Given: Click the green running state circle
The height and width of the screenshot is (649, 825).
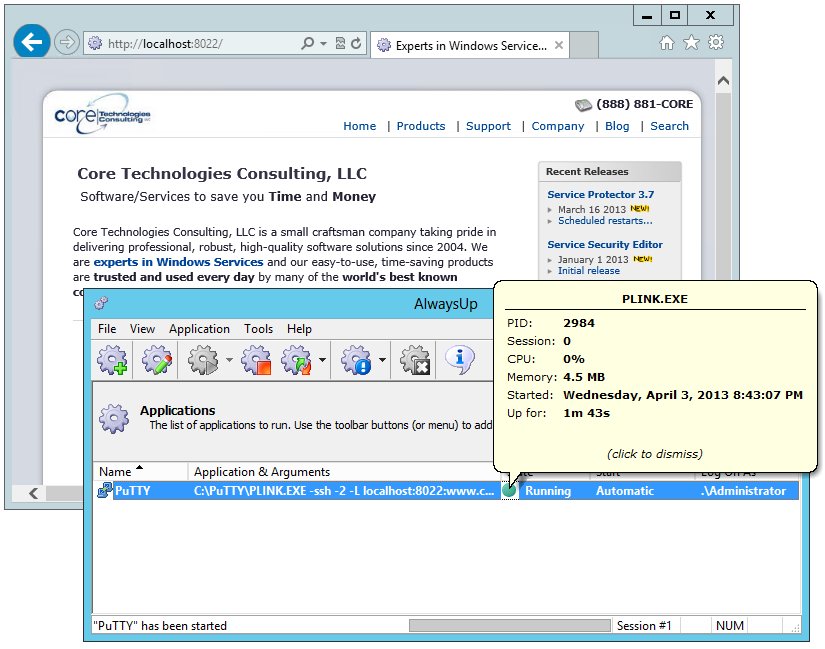Looking at the screenshot, I should [x=509, y=491].
